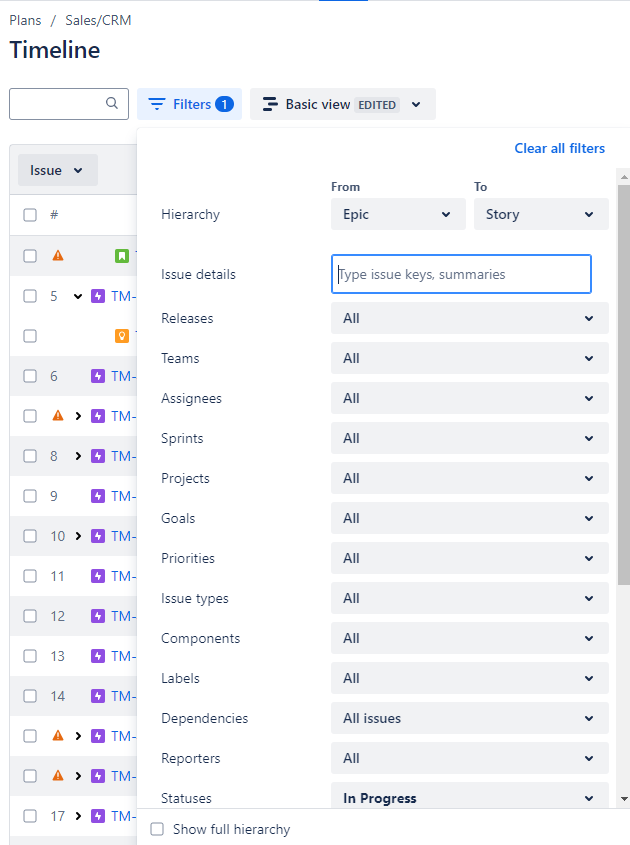Open the Reporters filter dropdown
630x845 pixels.
click(470, 758)
